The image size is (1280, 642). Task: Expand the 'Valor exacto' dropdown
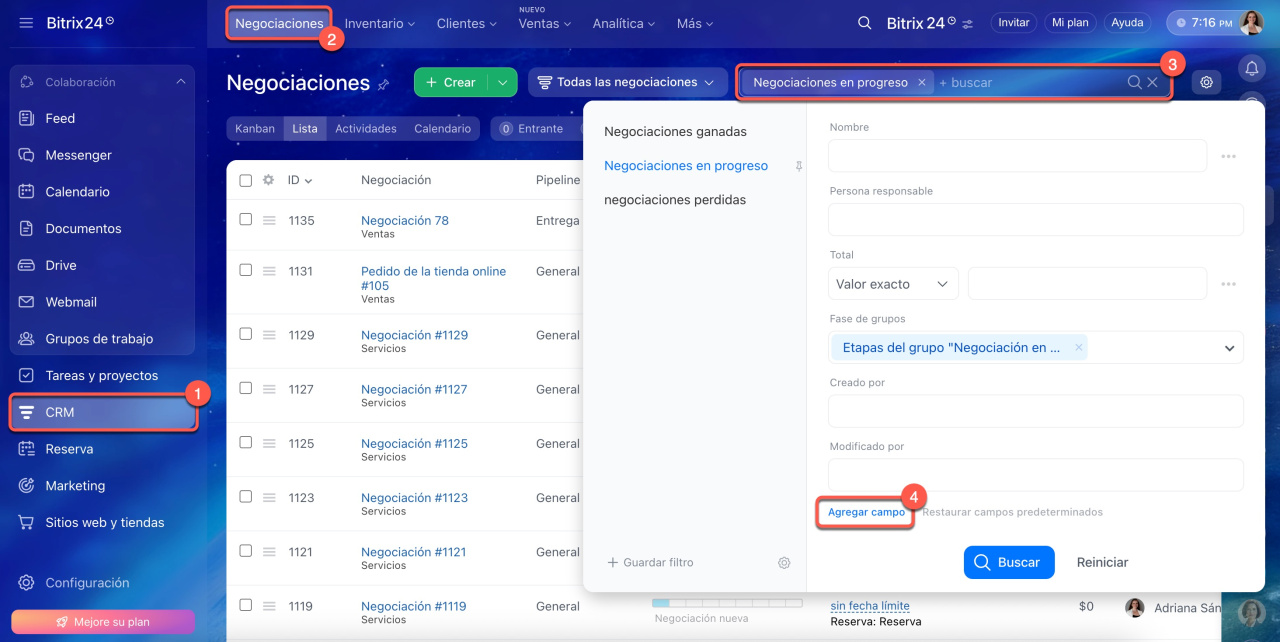893,284
